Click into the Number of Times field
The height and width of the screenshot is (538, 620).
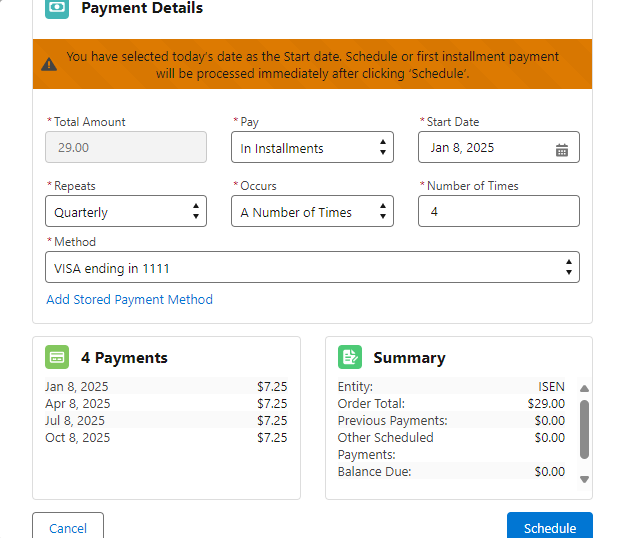pos(498,212)
